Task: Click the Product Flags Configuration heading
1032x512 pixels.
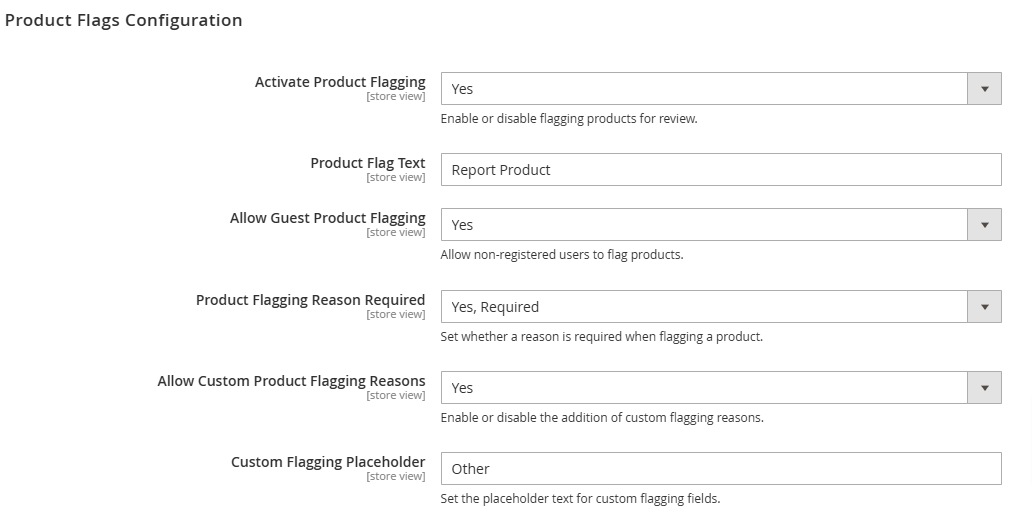Action: click(124, 20)
